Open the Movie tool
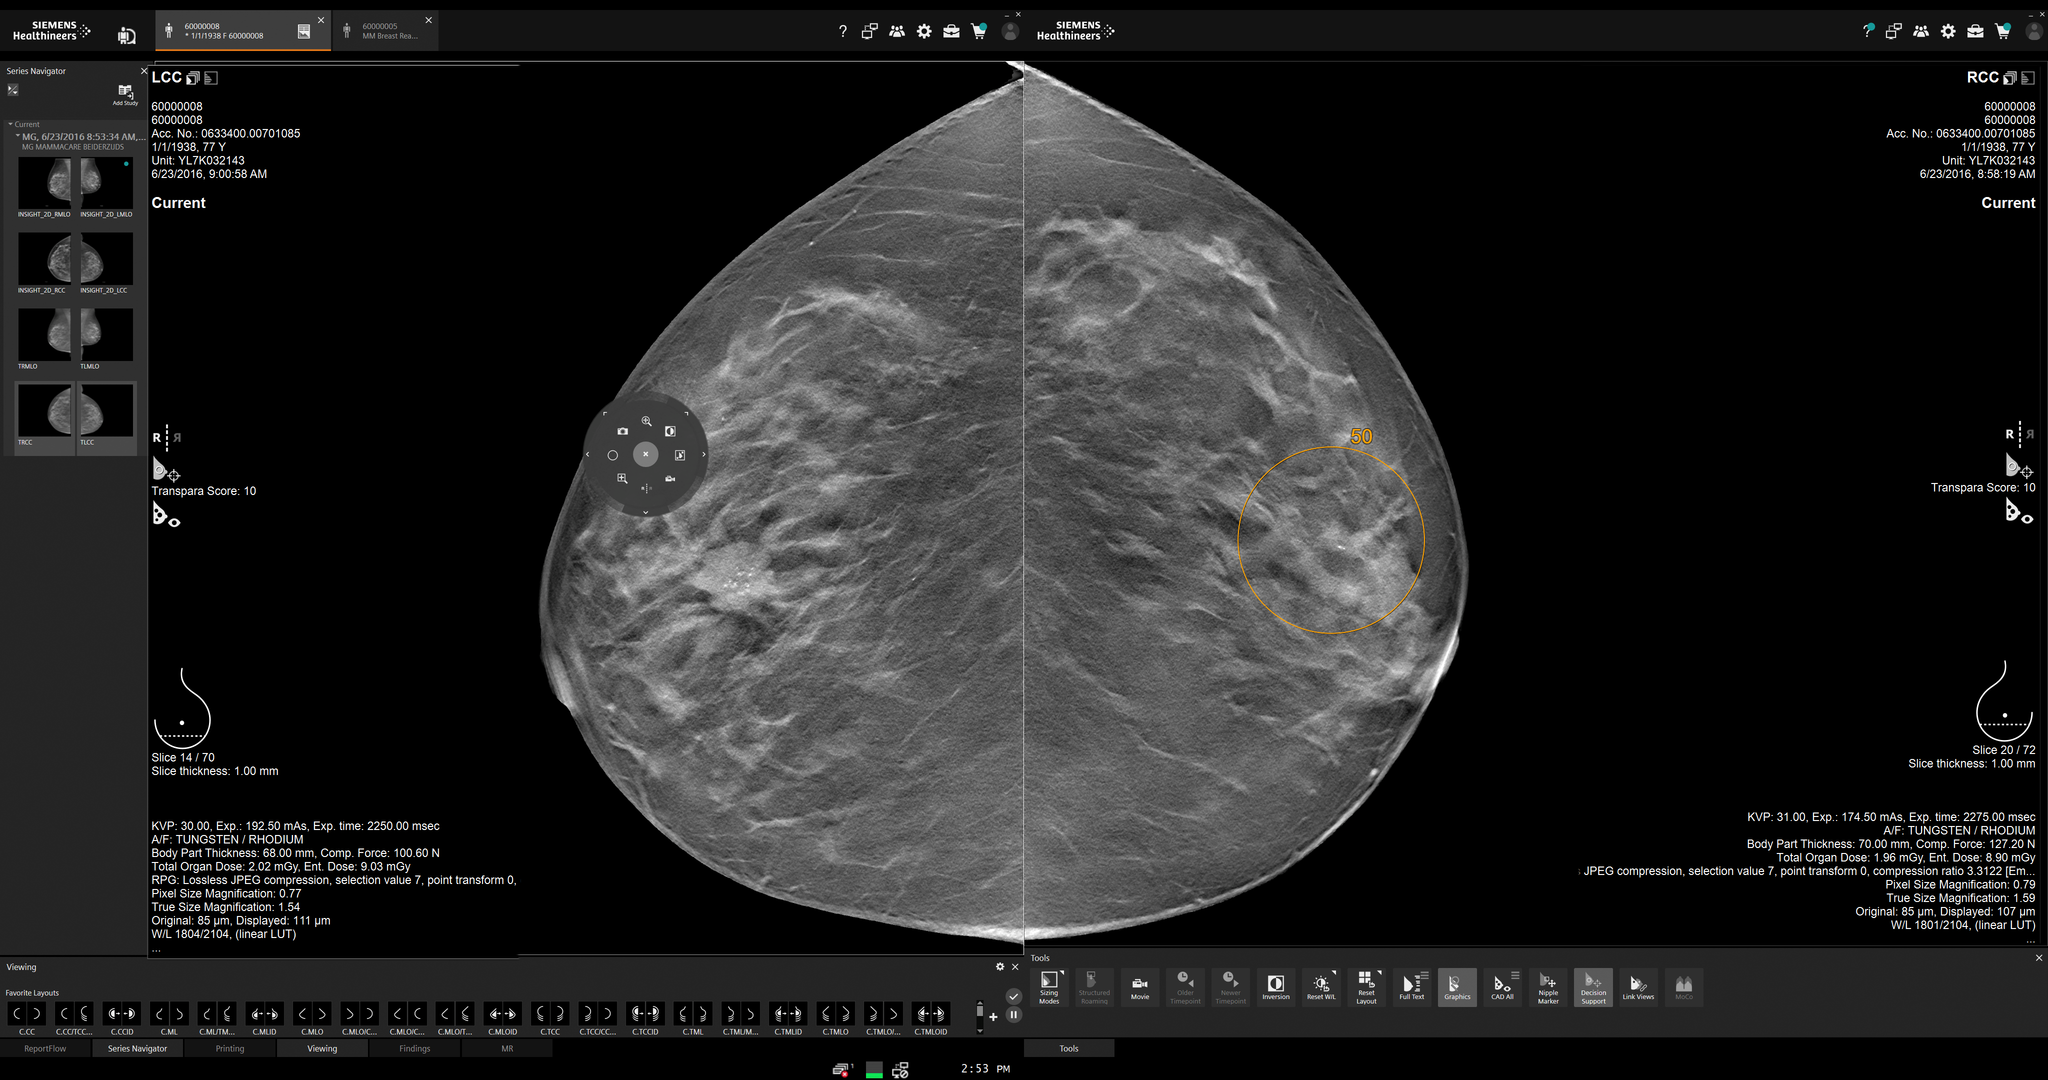Screen dimensions: 2048x1080 pyautogui.click(x=1139, y=987)
